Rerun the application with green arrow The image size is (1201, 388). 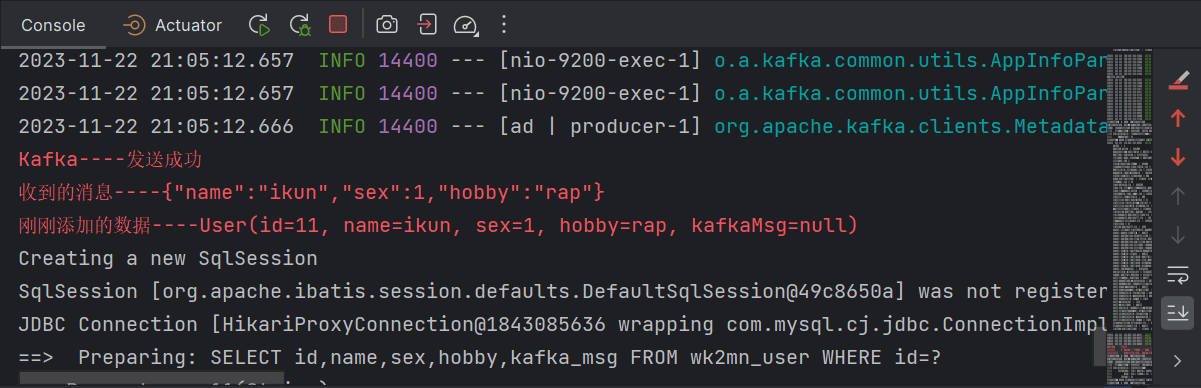pyautogui.click(x=259, y=24)
